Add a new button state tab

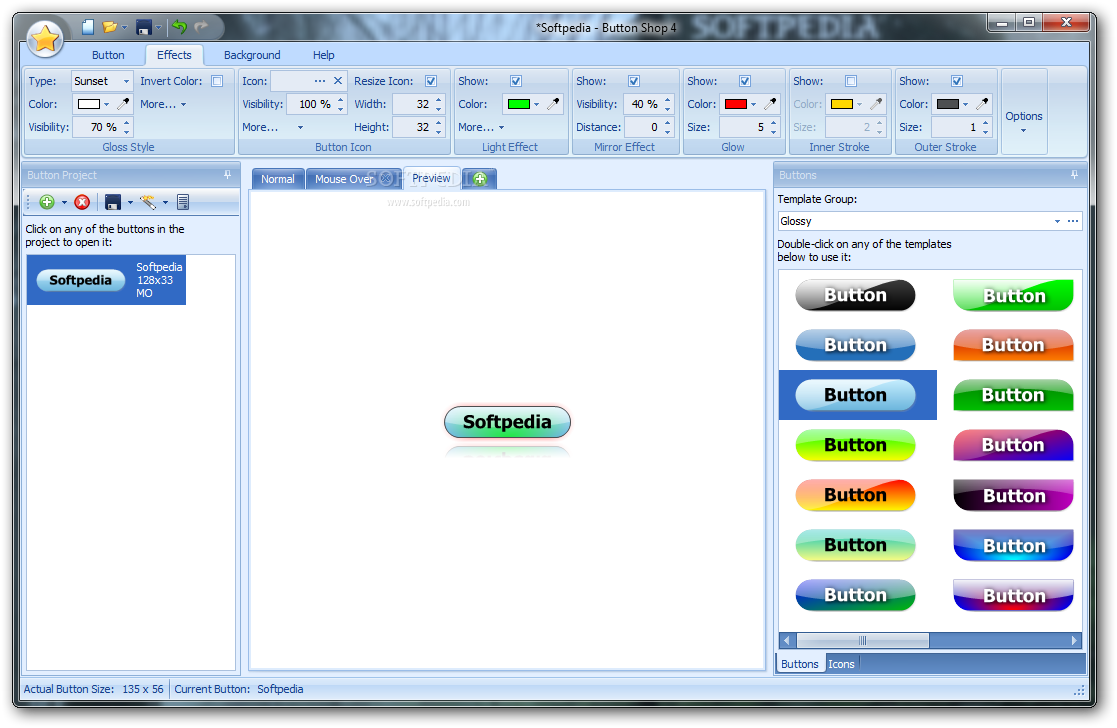[480, 179]
